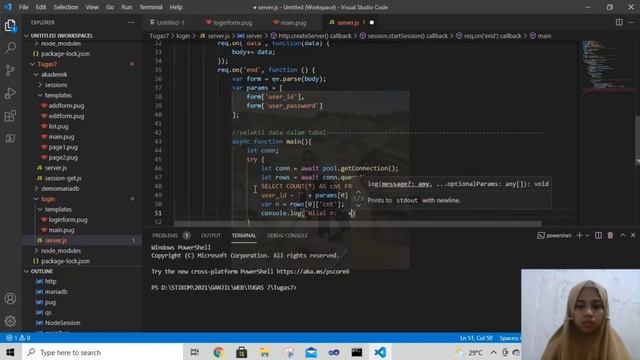Image resolution: width=640 pixels, height=360 pixels.
Task: Open the Search view in activity bar
Action: (10, 47)
